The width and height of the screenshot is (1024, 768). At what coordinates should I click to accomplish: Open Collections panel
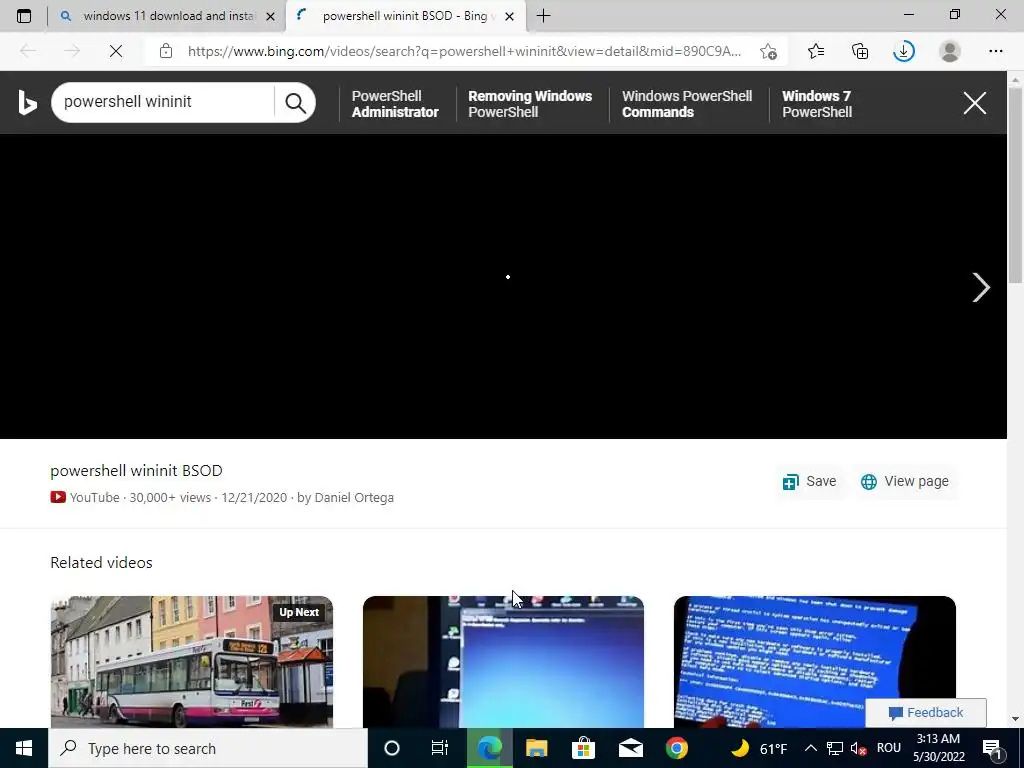tap(860, 51)
